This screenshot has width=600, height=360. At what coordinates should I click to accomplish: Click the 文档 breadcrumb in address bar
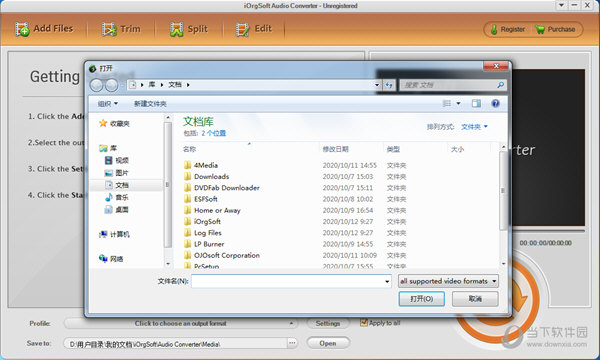tap(175, 85)
